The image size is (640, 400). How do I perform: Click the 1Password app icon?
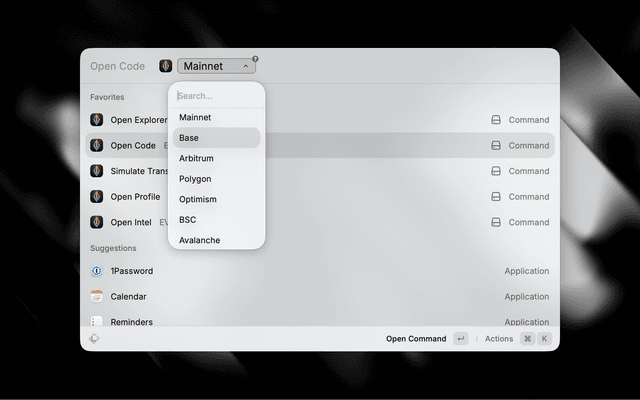[x=97, y=271]
